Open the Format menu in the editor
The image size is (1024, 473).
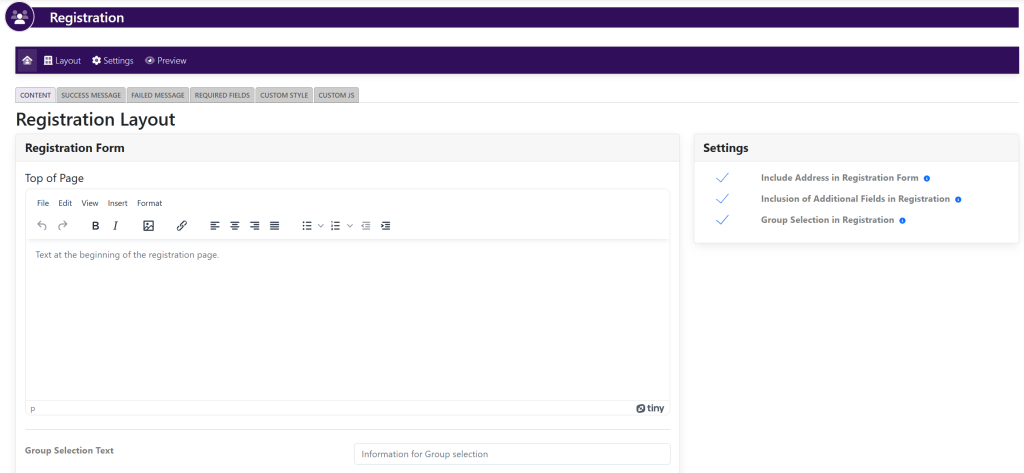[149, 203]
